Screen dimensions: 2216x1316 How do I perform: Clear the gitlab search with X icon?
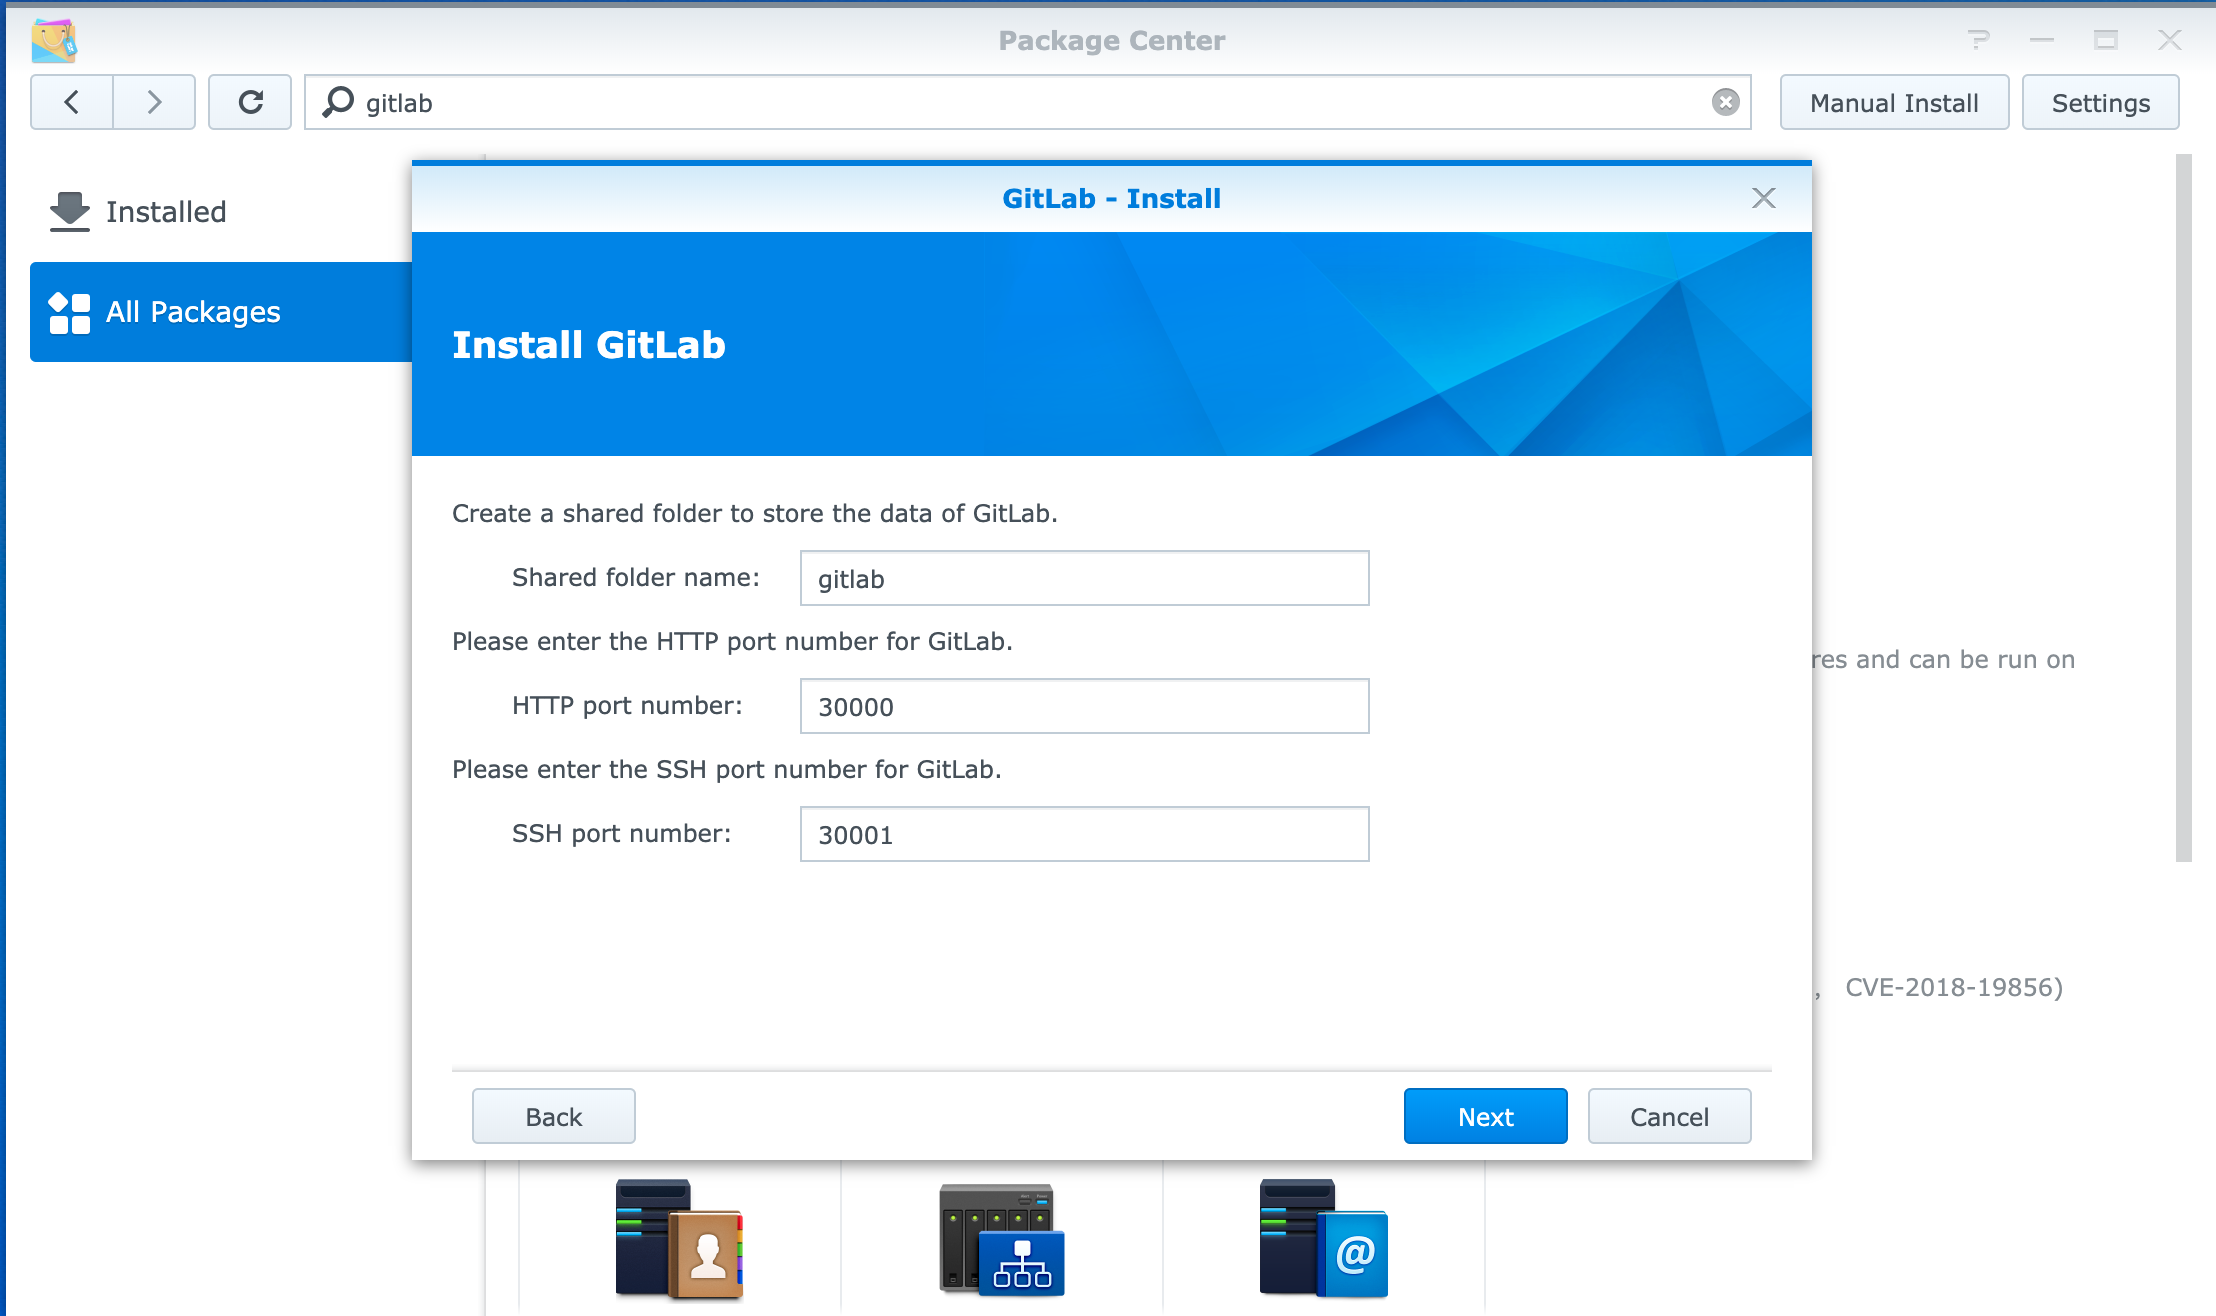1725,102
